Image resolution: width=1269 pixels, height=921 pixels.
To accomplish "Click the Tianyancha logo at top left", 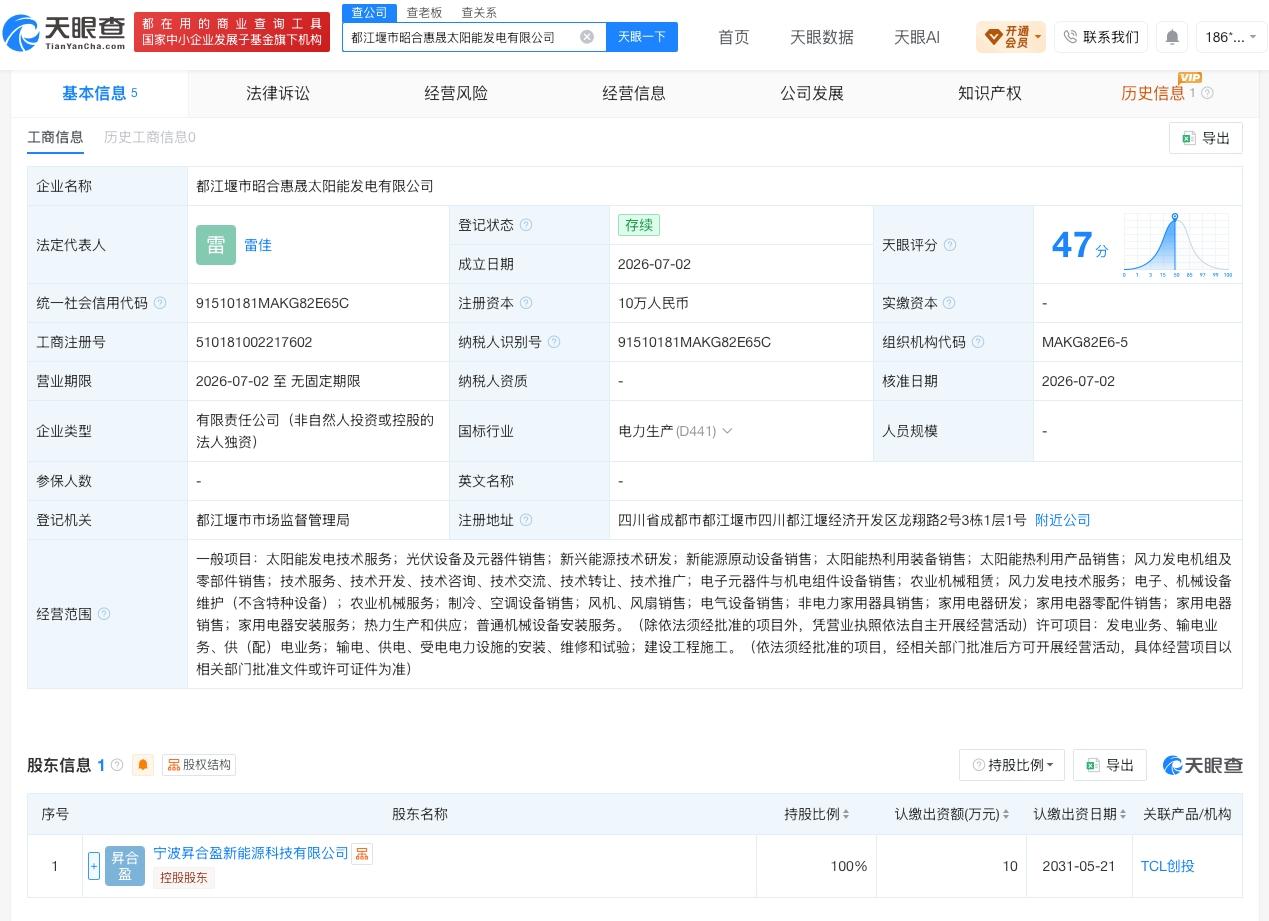I will (x=64, y=32).
